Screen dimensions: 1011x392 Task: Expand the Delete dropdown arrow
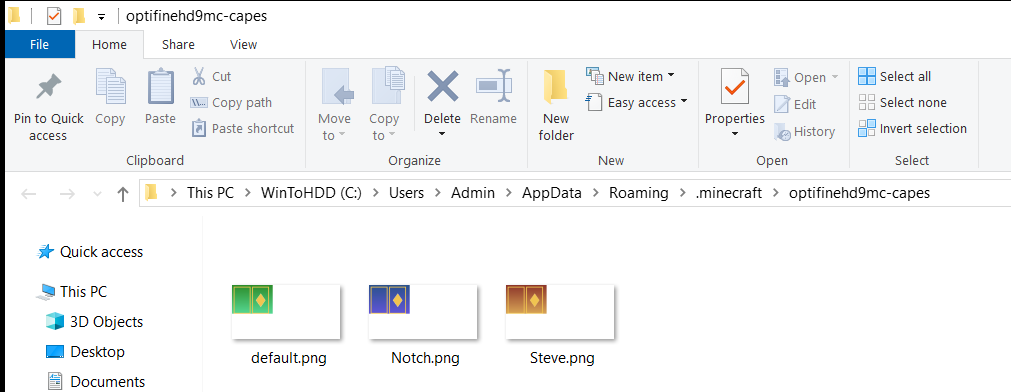pyautogui.click(x=442, y=134)
